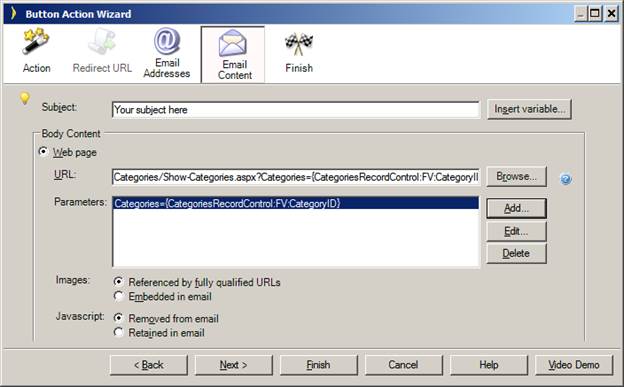Cancel the Button Action Wizard
Screen dimensions: 624x387
coord(404,365)
